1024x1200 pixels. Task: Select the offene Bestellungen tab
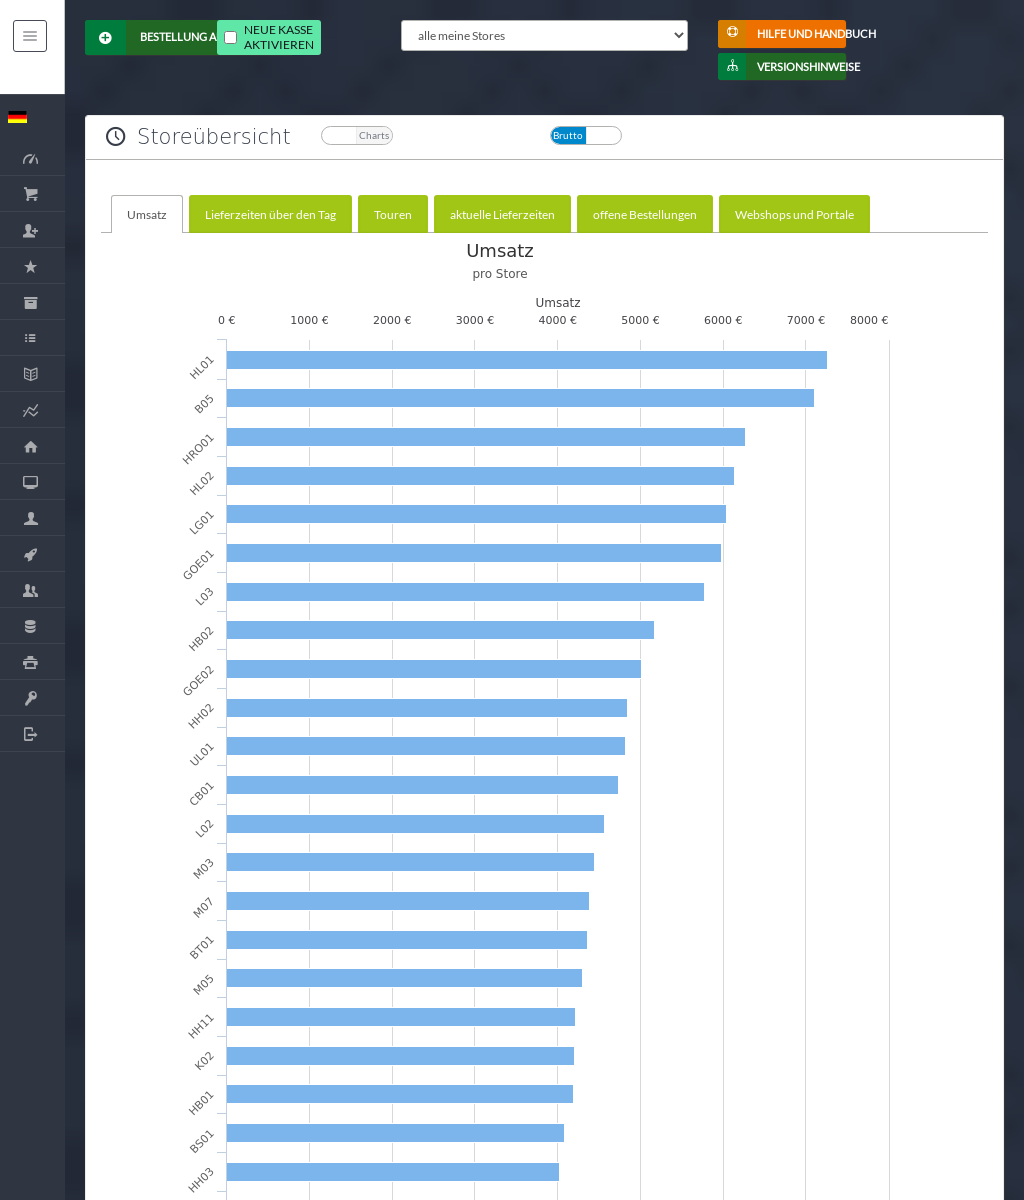(x=644, y=215)
